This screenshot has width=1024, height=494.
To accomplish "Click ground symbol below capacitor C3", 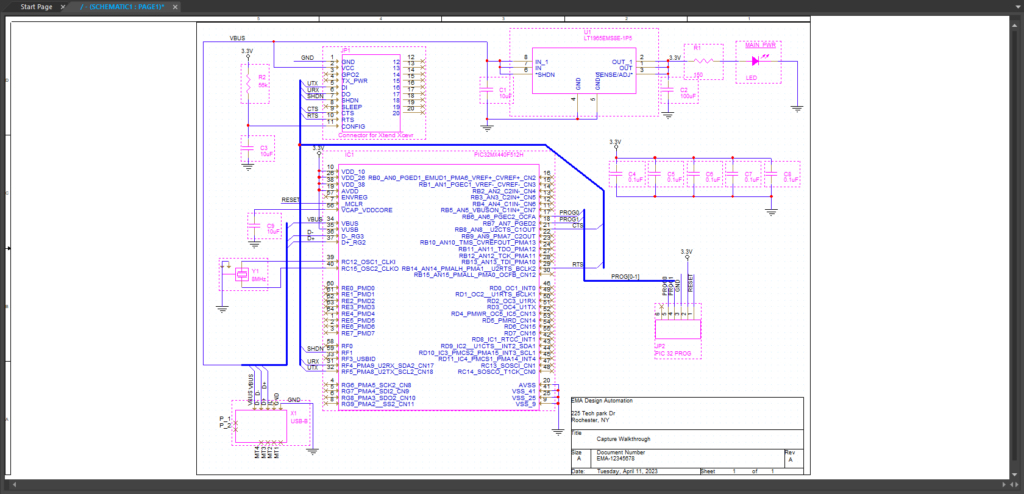I will point(248,167).
